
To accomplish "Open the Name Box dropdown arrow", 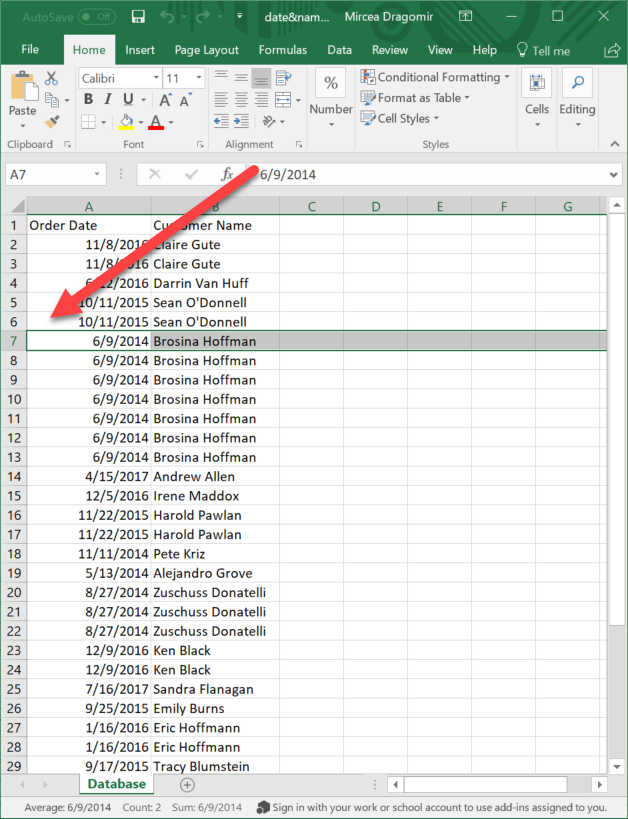I will coord(97,174).
